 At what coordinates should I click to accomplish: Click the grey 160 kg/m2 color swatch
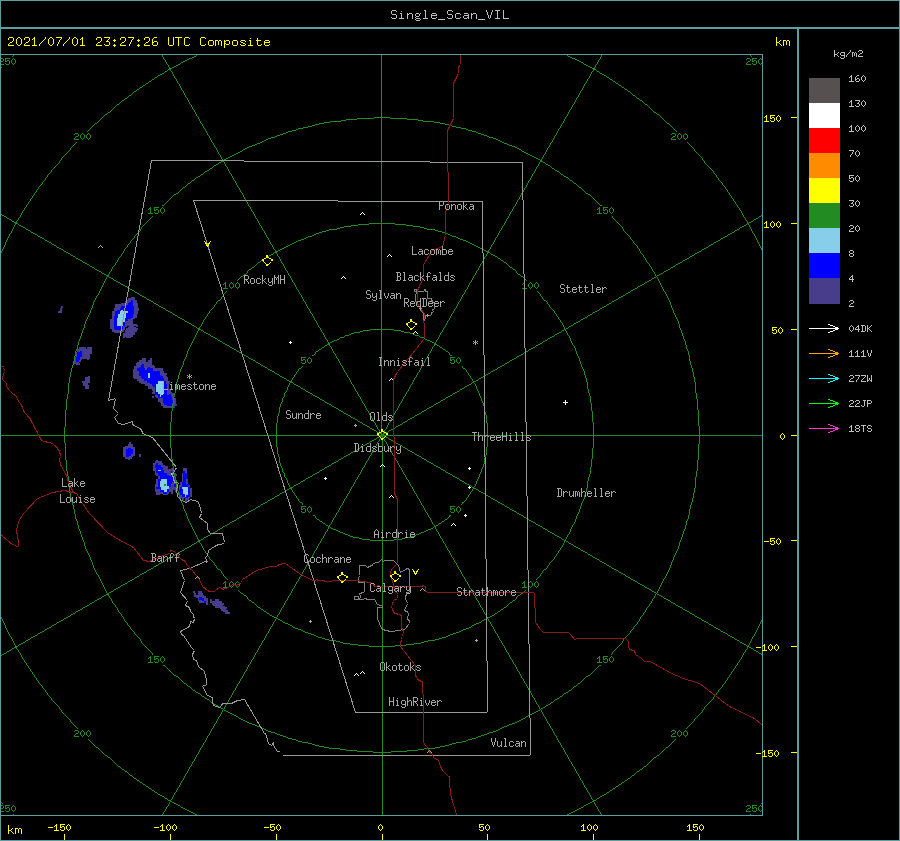824,90
